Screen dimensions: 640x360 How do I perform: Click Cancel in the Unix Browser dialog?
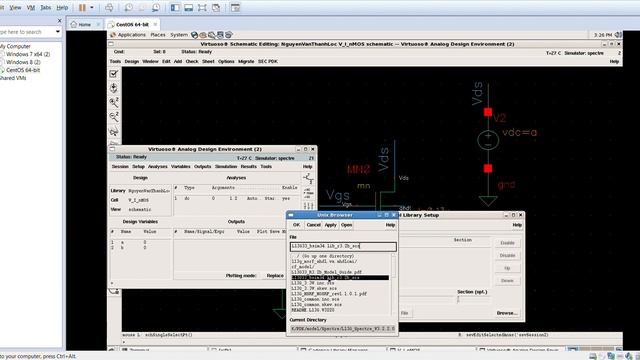[x=313, y=225]
